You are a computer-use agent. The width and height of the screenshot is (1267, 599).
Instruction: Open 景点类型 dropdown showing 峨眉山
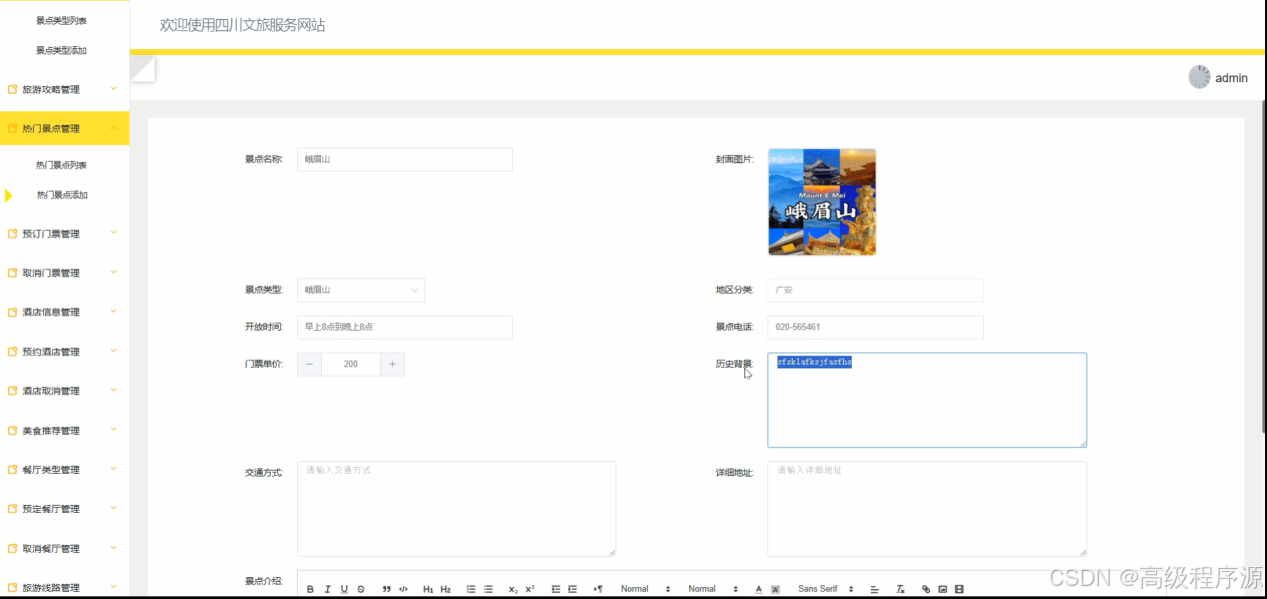(361, 290)
